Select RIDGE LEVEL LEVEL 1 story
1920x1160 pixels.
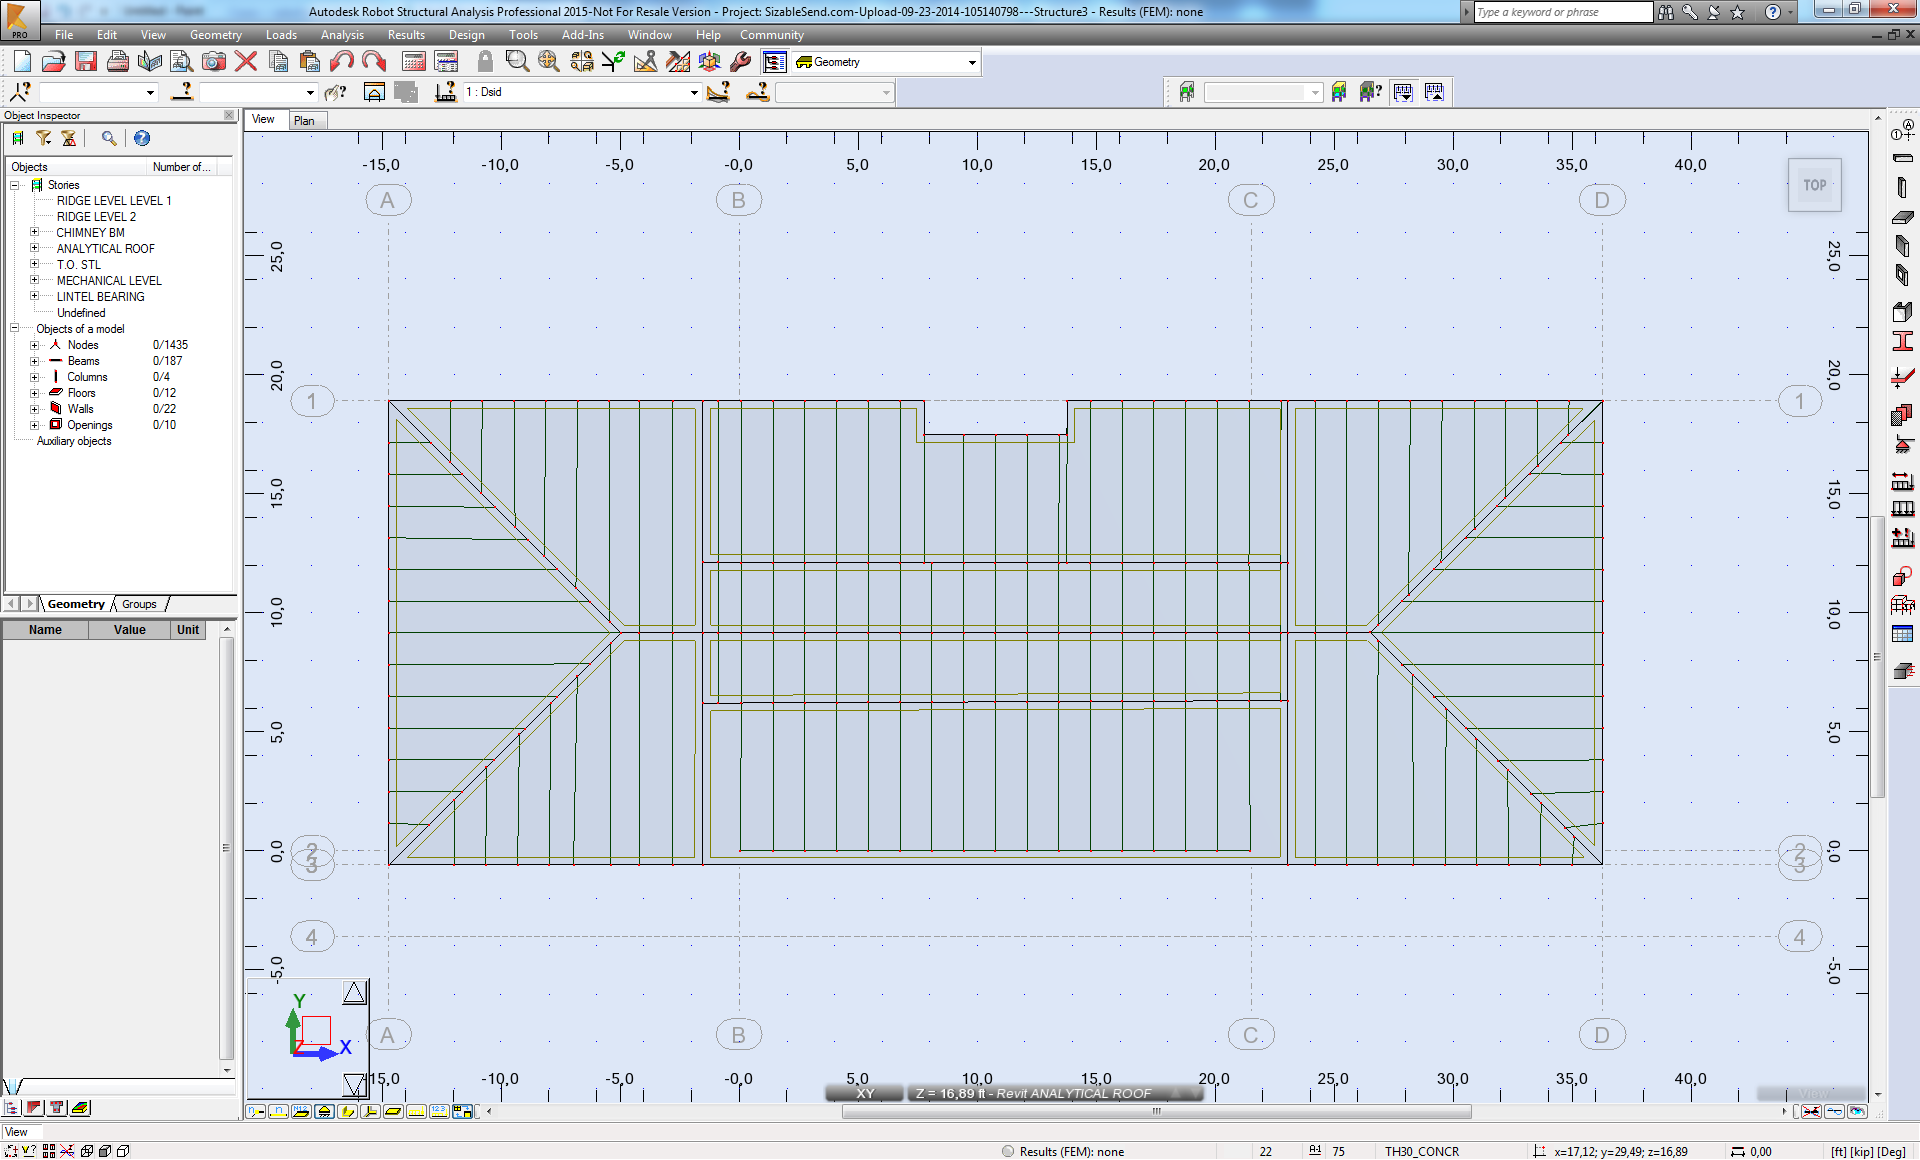coord(114,201)
